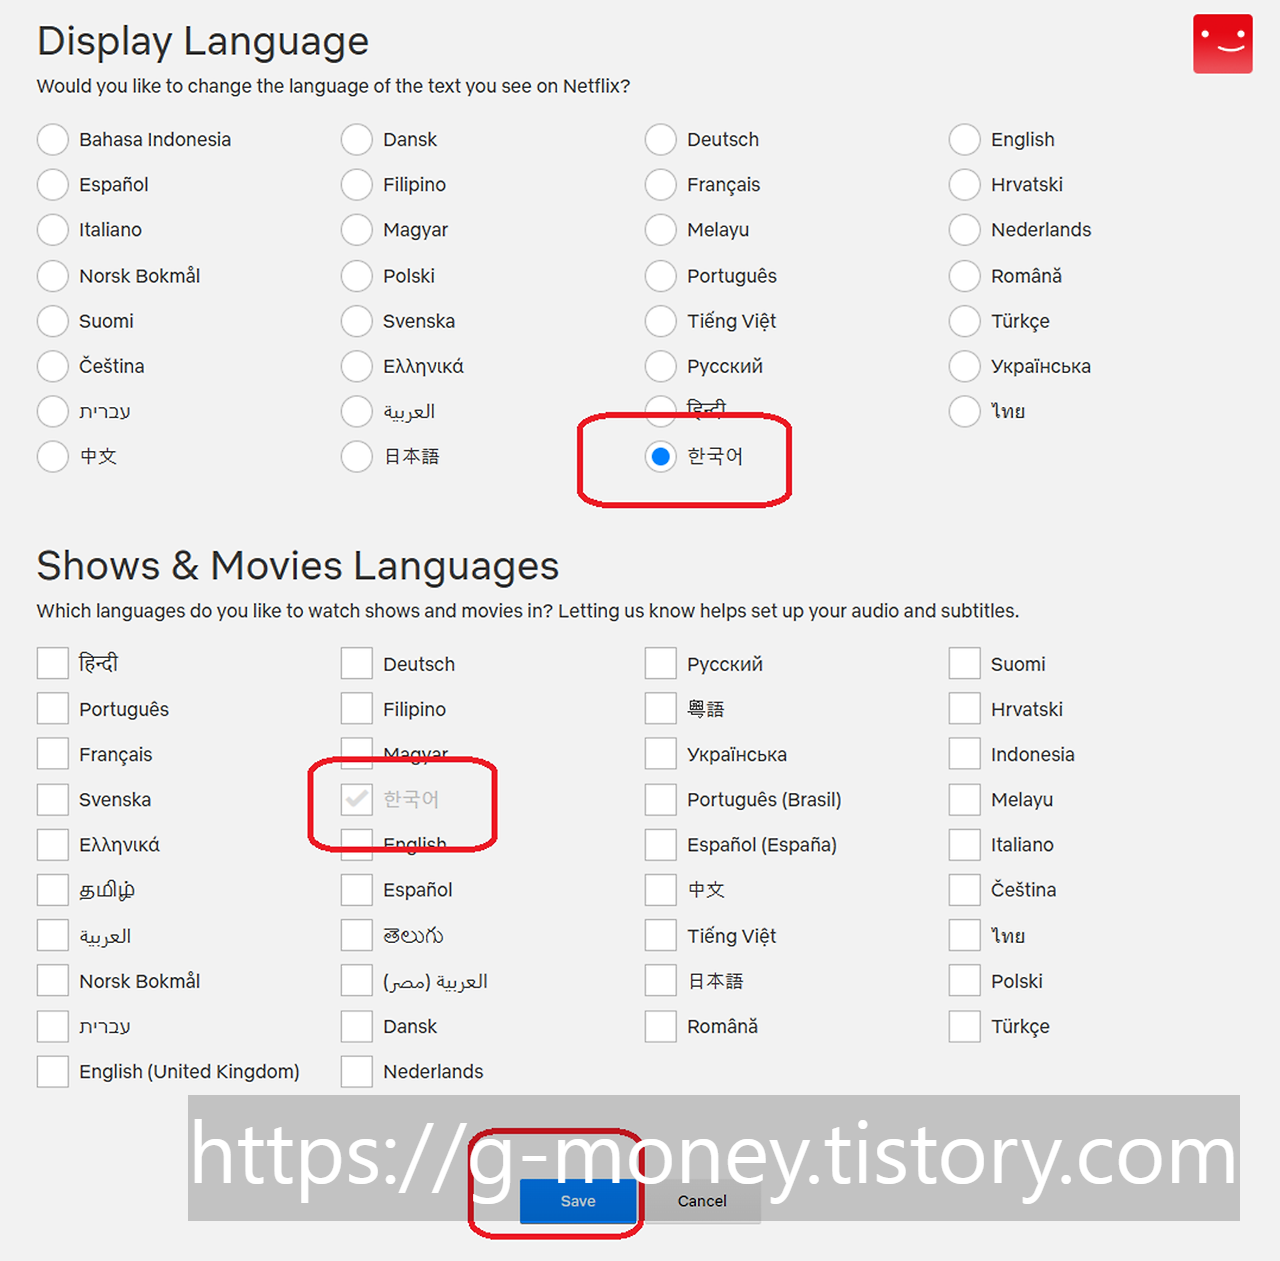Screen dimensions: 1280x1261
Task: Select 한국어 display language radio
Action: pos(661,457)
